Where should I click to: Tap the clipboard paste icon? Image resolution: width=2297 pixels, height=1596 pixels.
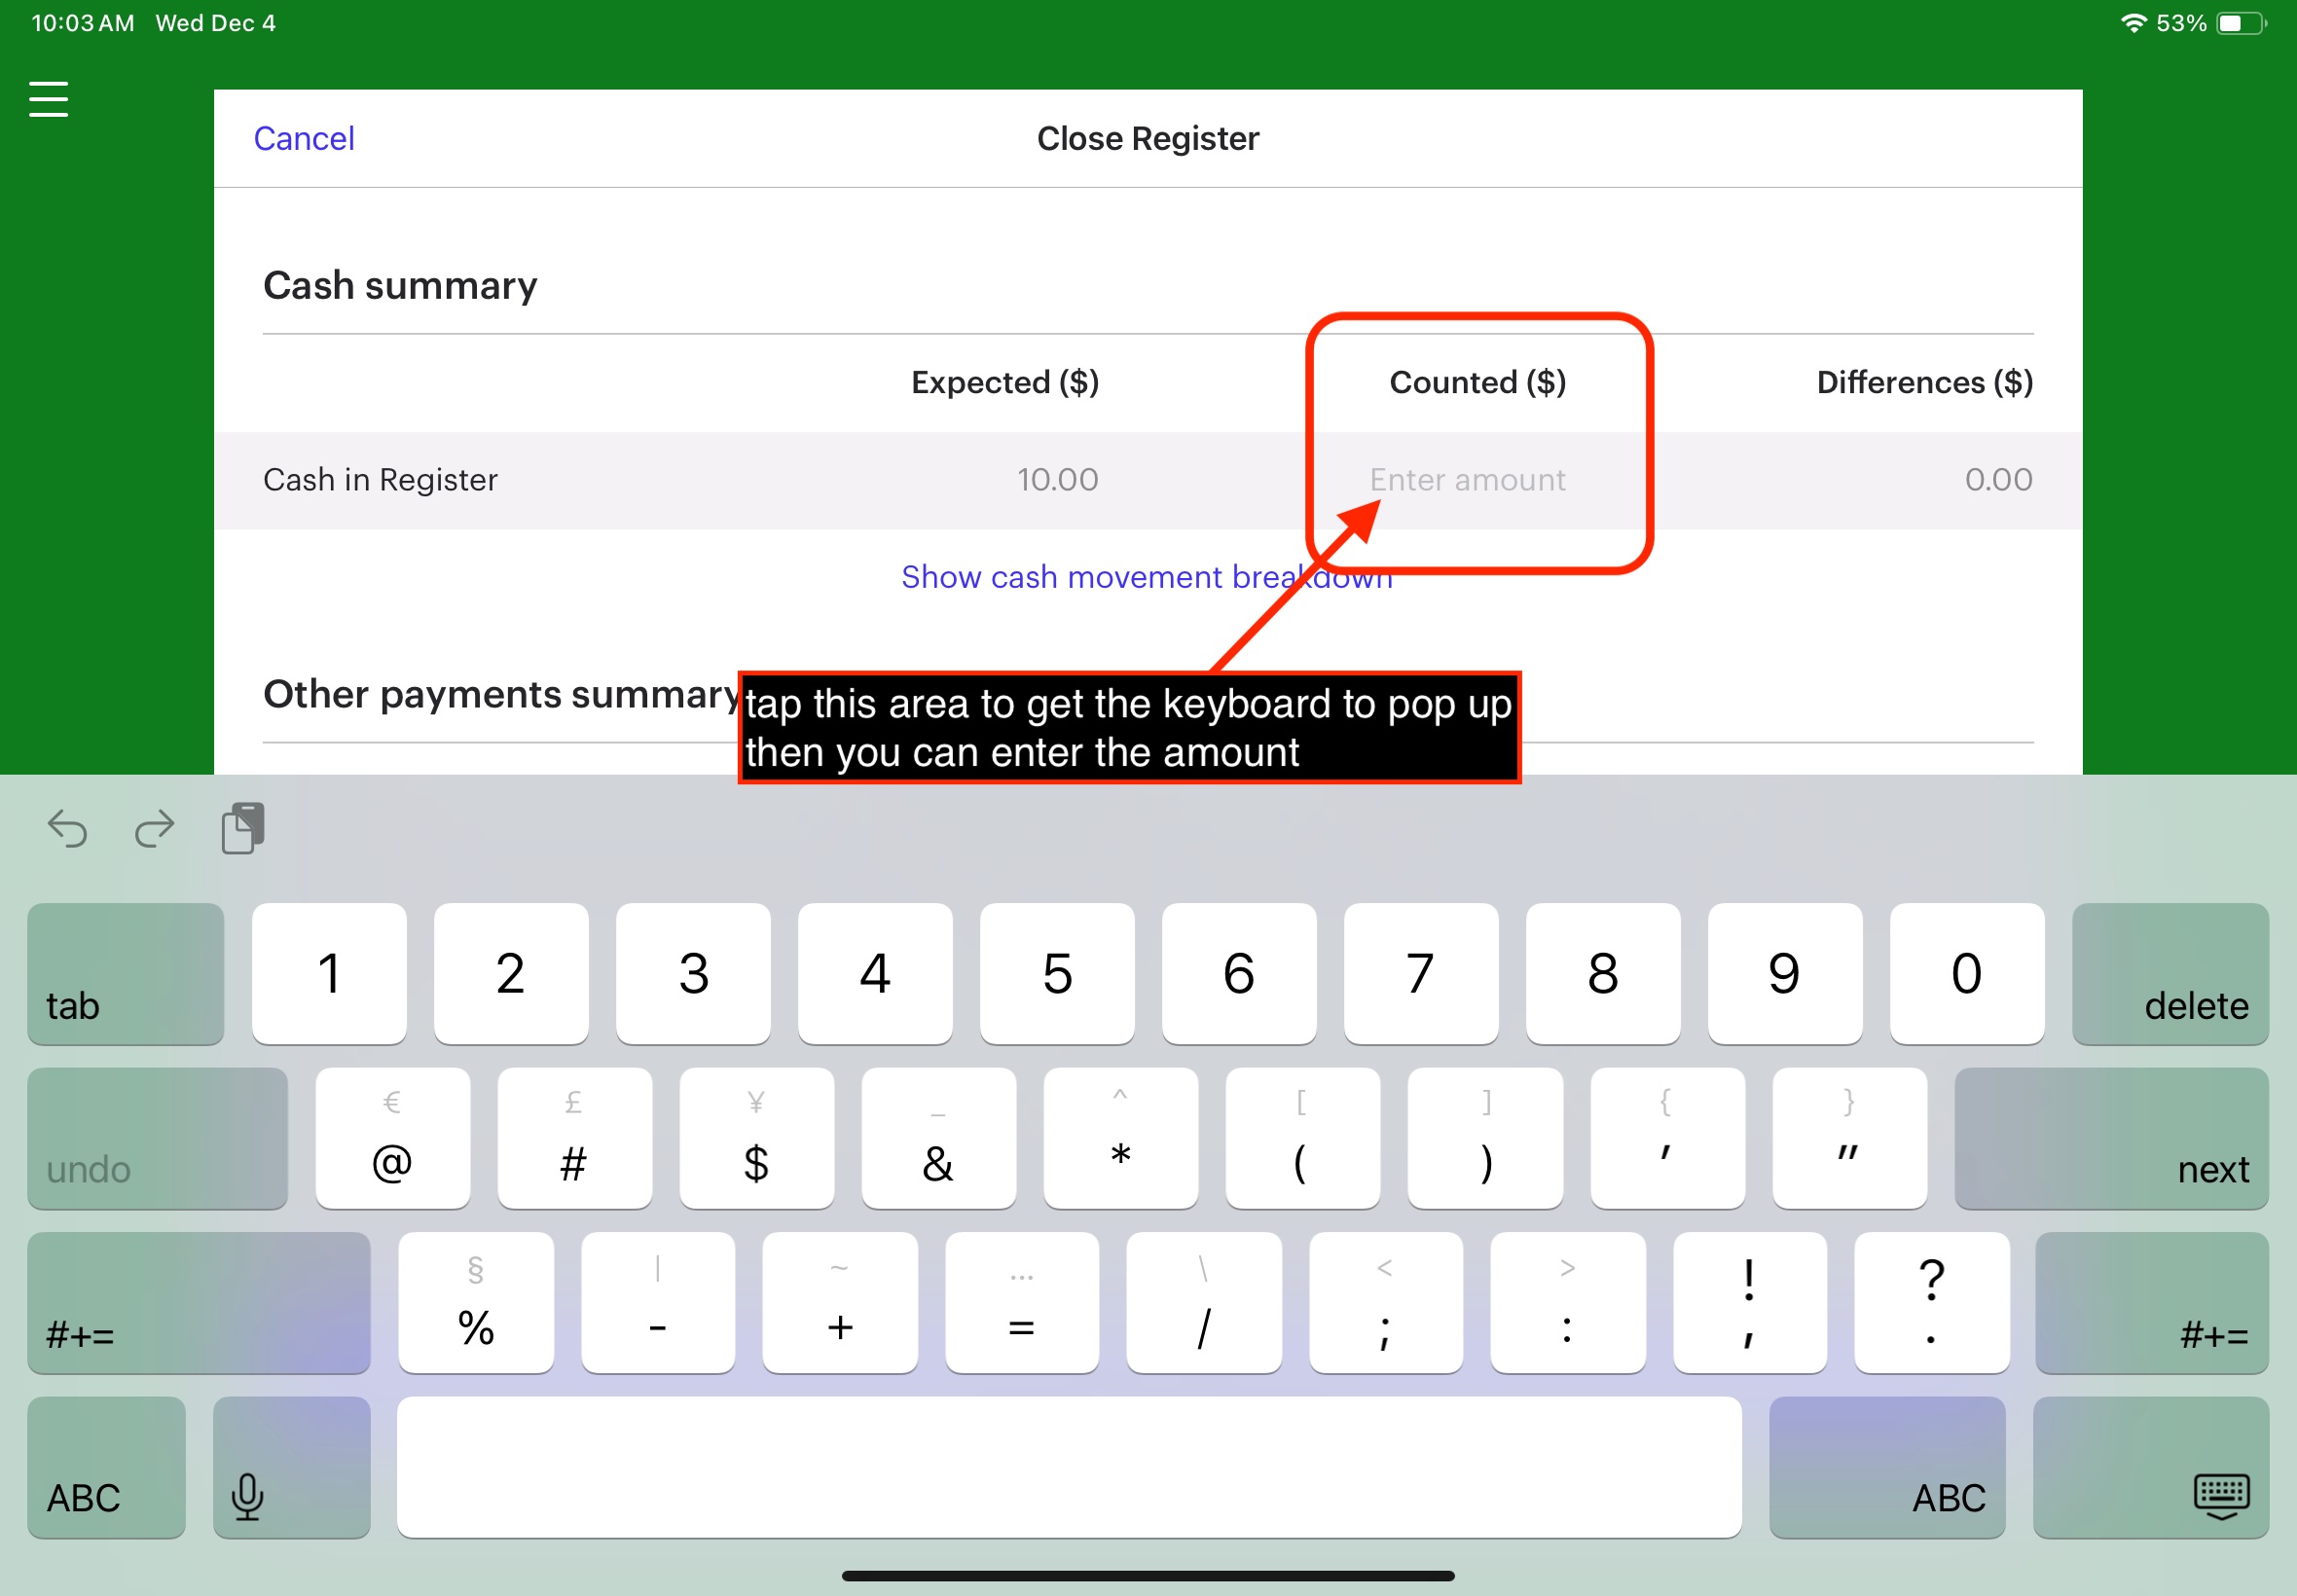[243, 828]
